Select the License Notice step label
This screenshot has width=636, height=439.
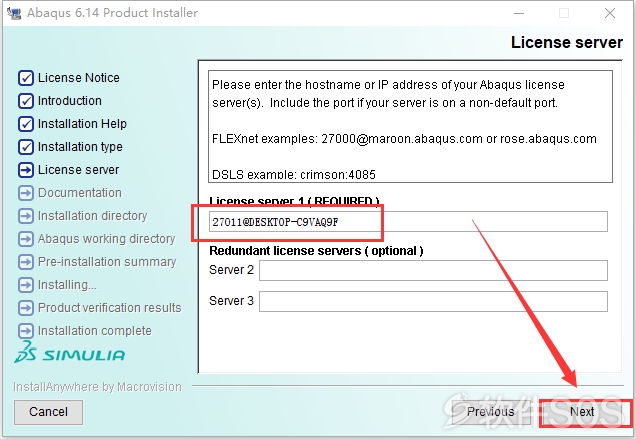click(x=79, y=77)
